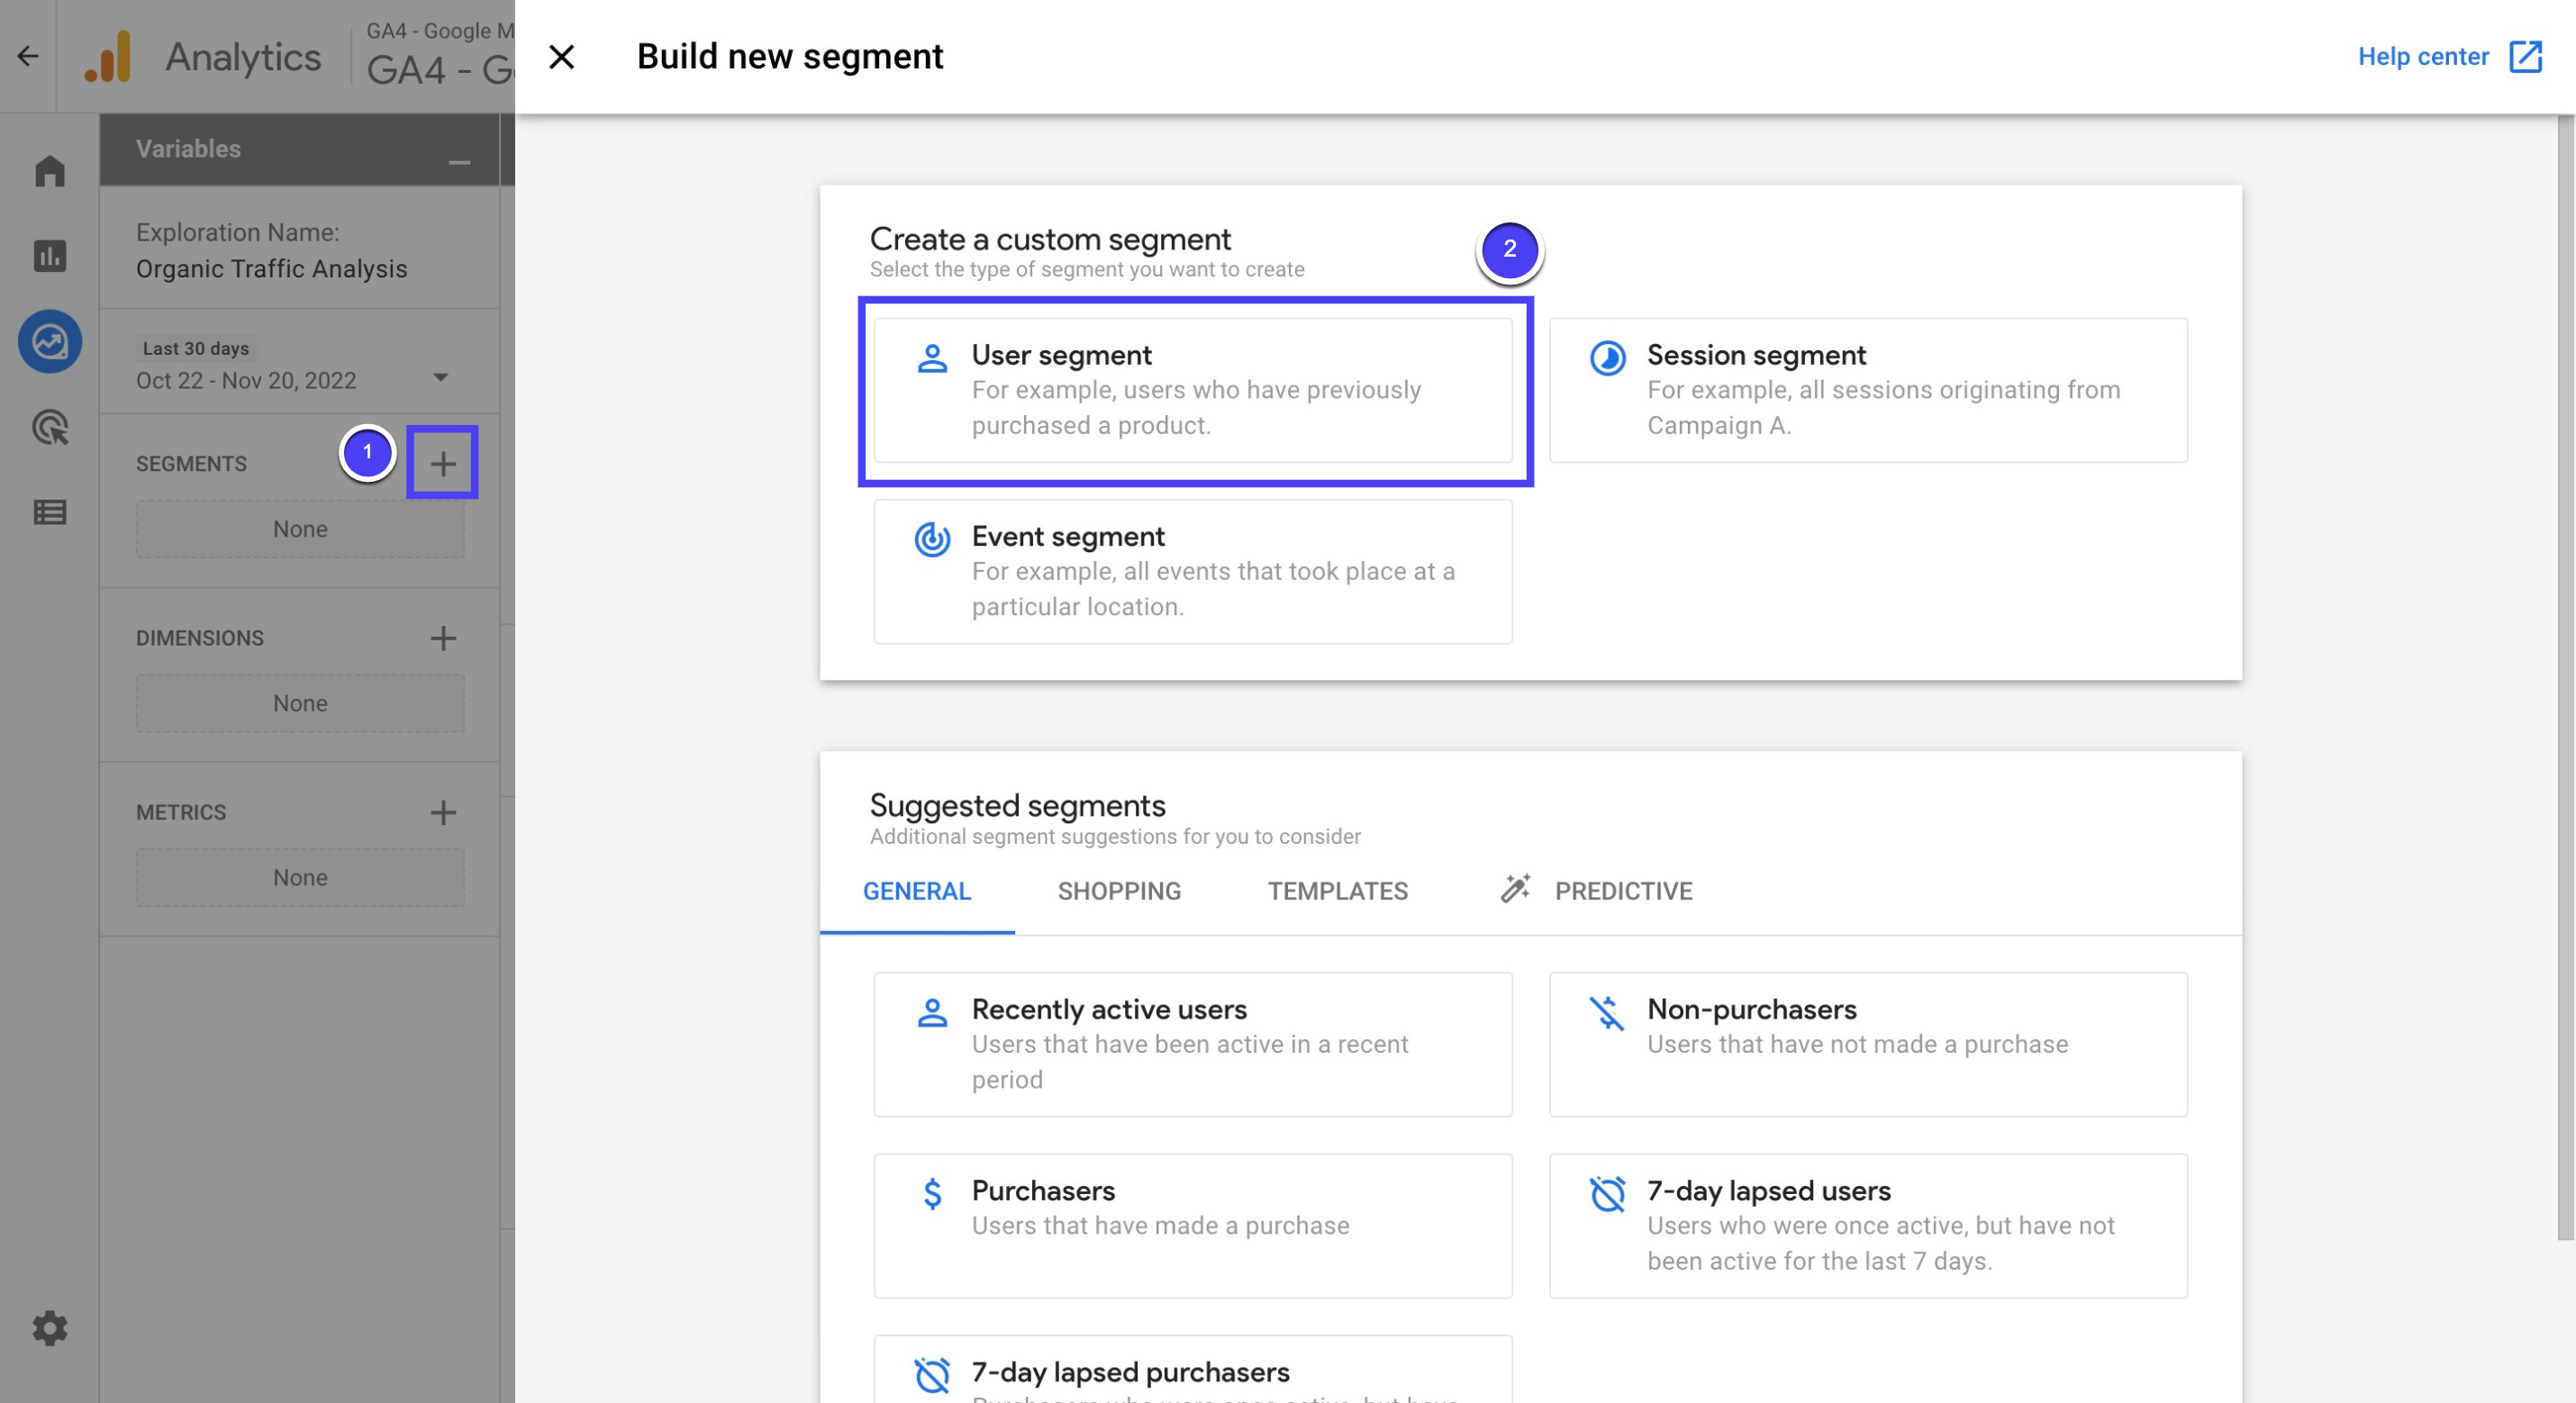Click the GA4 property name in header
Screen dimensions: 2576x1403
pyautogui.click(x=440, y=69)
